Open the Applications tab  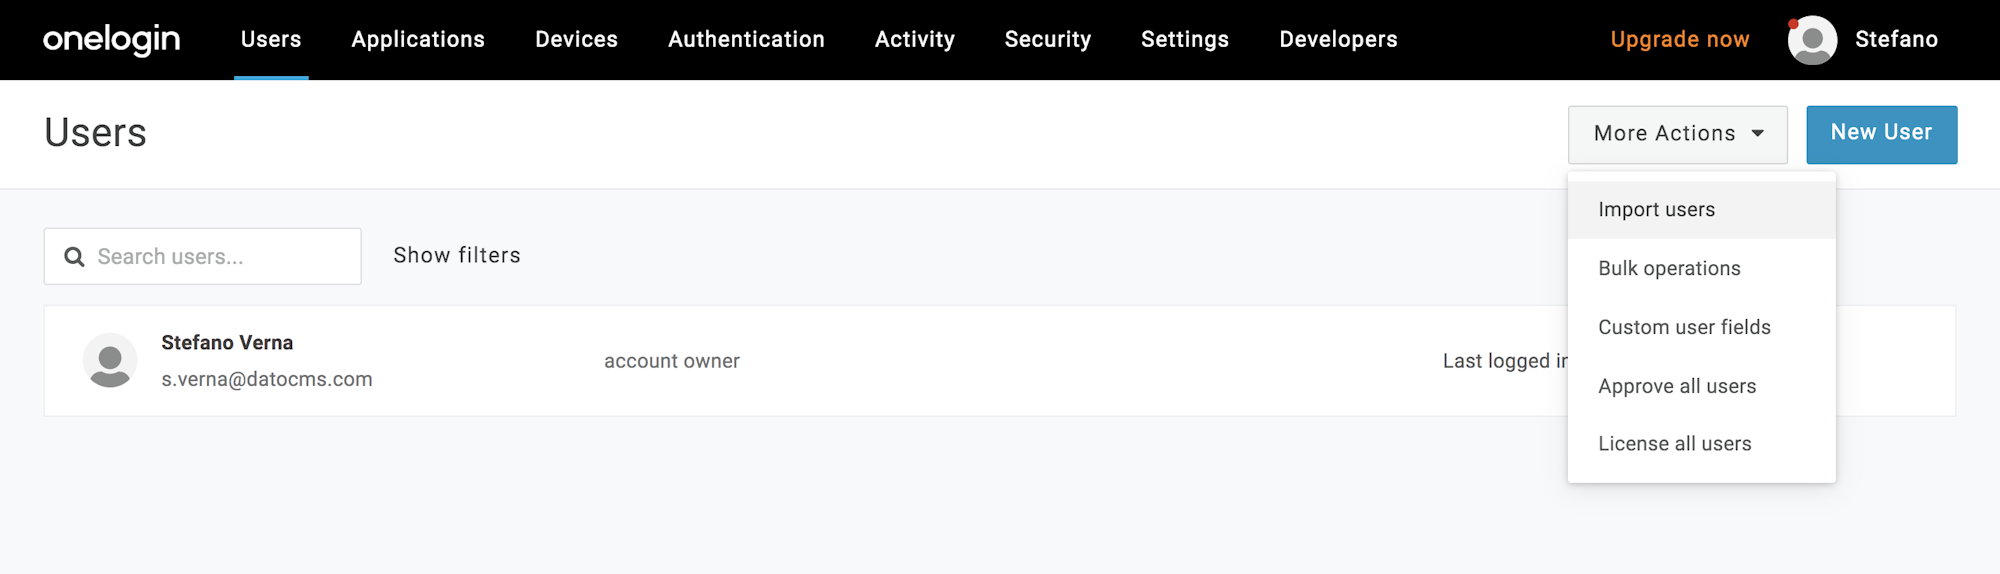click(x=418, y=40)
